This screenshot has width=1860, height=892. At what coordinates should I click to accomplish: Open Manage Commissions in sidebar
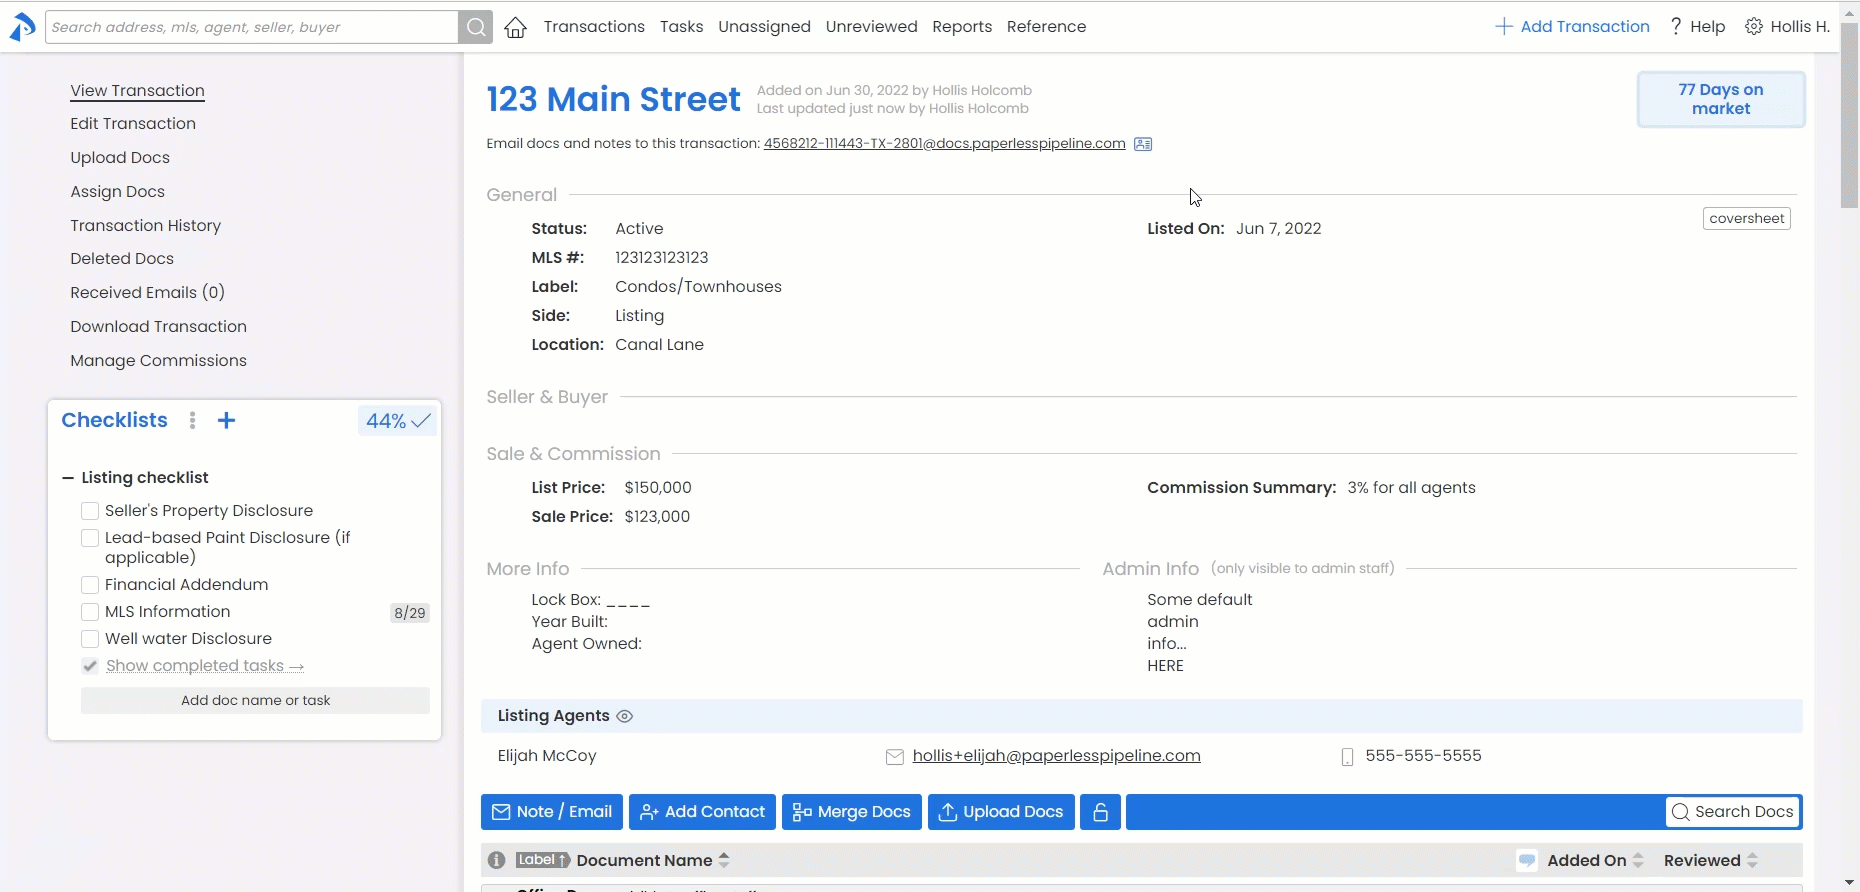(158, 361)
